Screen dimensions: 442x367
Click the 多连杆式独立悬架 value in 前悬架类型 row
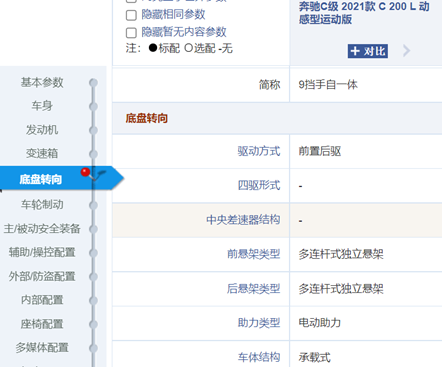341,254
